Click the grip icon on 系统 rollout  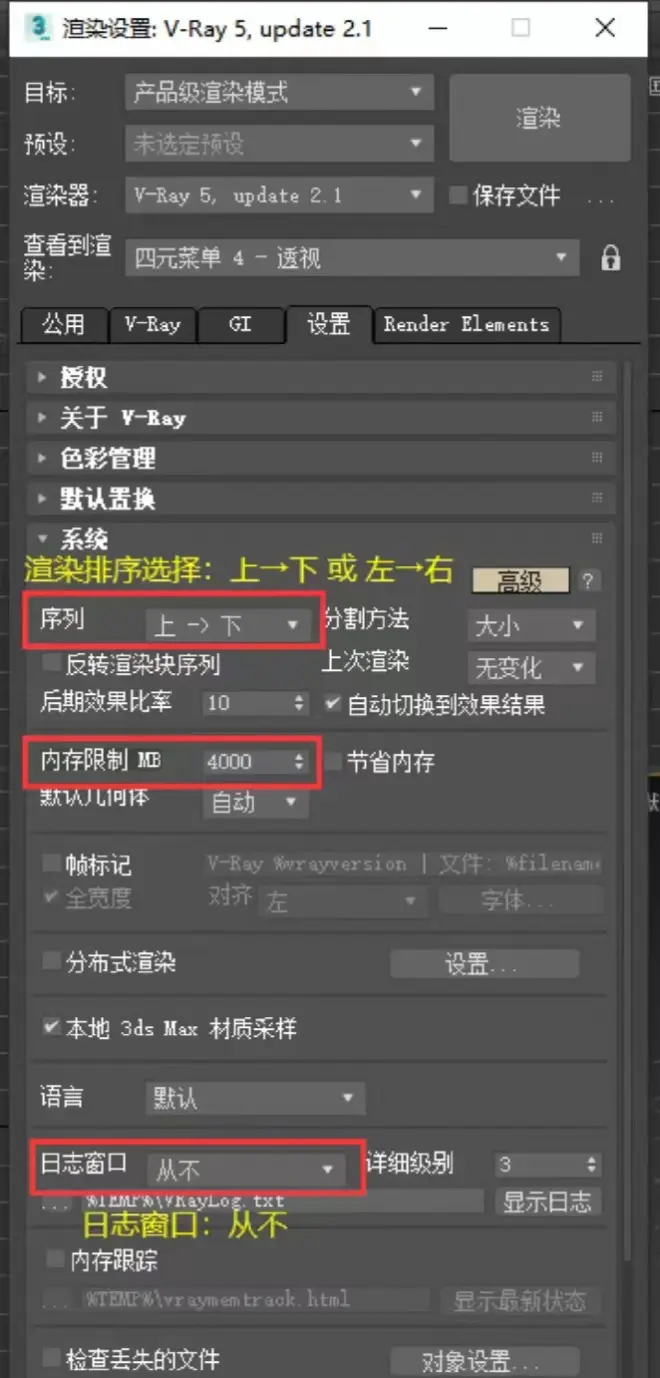tap(597, 538)
